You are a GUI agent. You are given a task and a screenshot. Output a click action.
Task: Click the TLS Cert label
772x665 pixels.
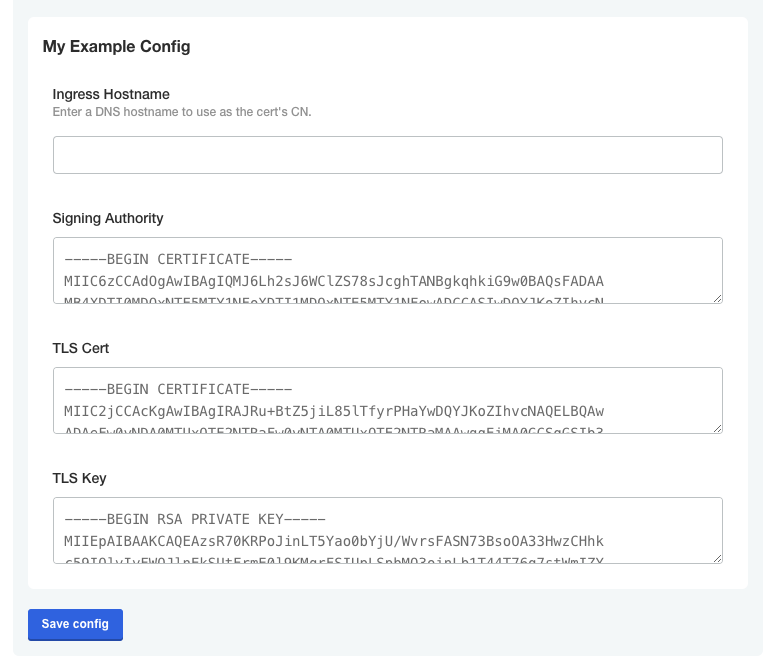click(81, 348)
